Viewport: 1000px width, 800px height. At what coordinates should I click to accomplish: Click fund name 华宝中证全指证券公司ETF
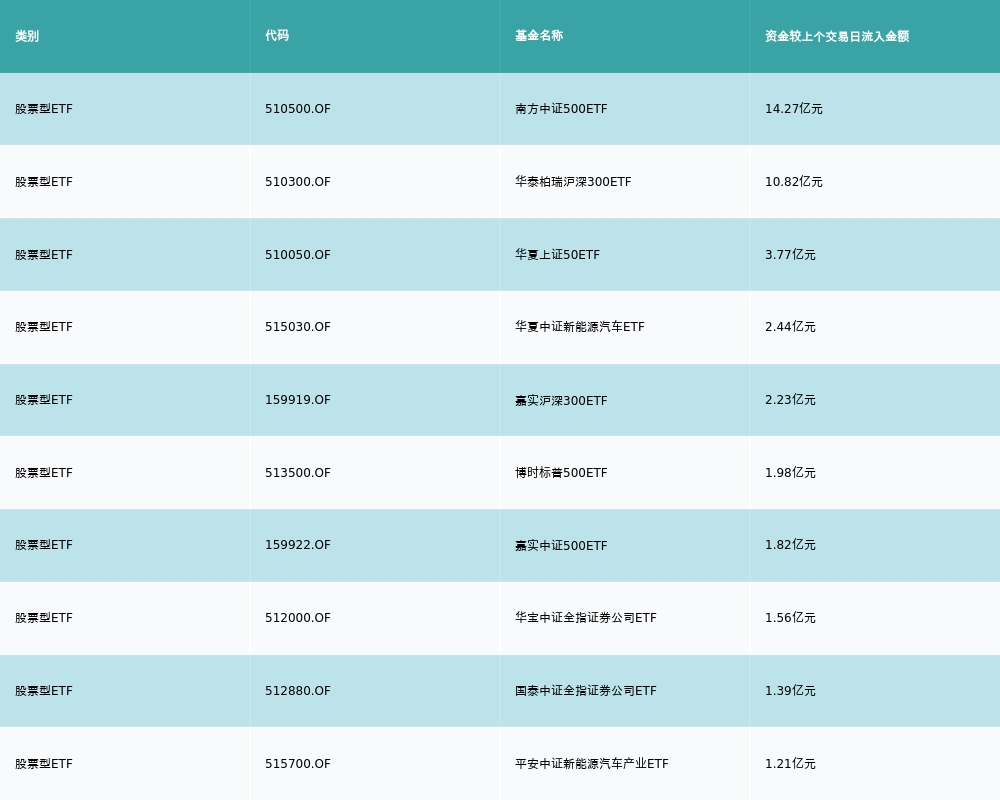coord(585,618)
